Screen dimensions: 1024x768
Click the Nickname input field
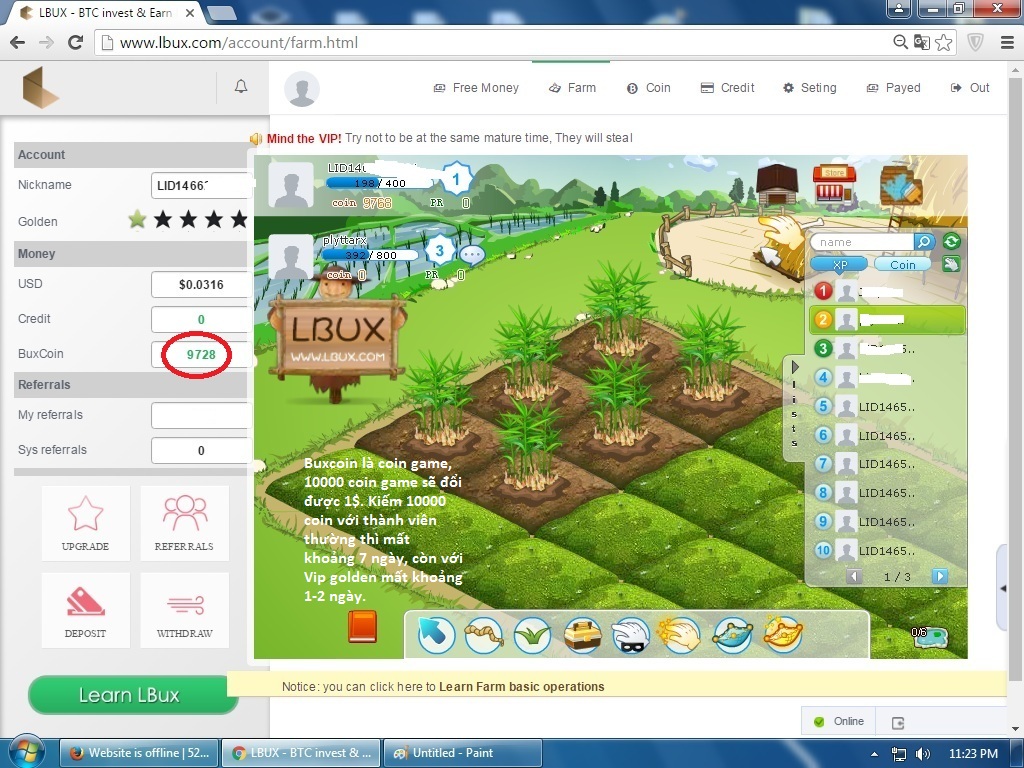[200, 185]
